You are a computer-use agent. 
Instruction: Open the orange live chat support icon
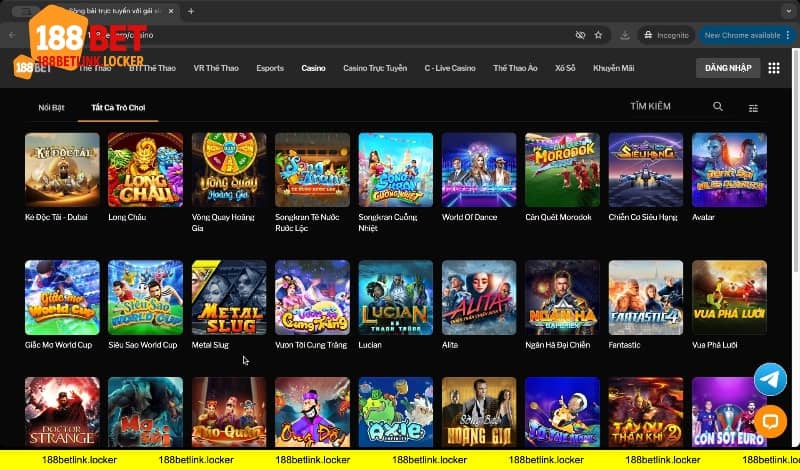[770, 420]
